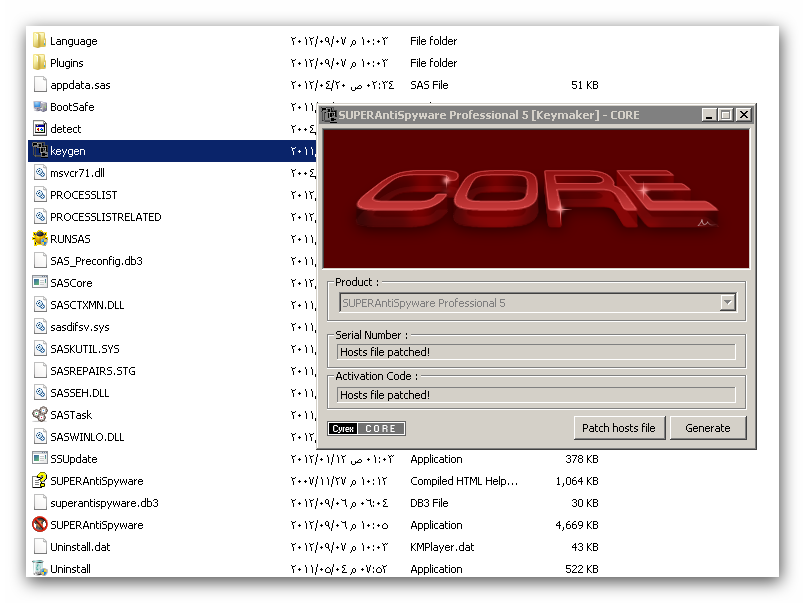The width and height of the screenshot is (805, 603).
Task: Click the SASCore application icon
Action: [40, 282]
